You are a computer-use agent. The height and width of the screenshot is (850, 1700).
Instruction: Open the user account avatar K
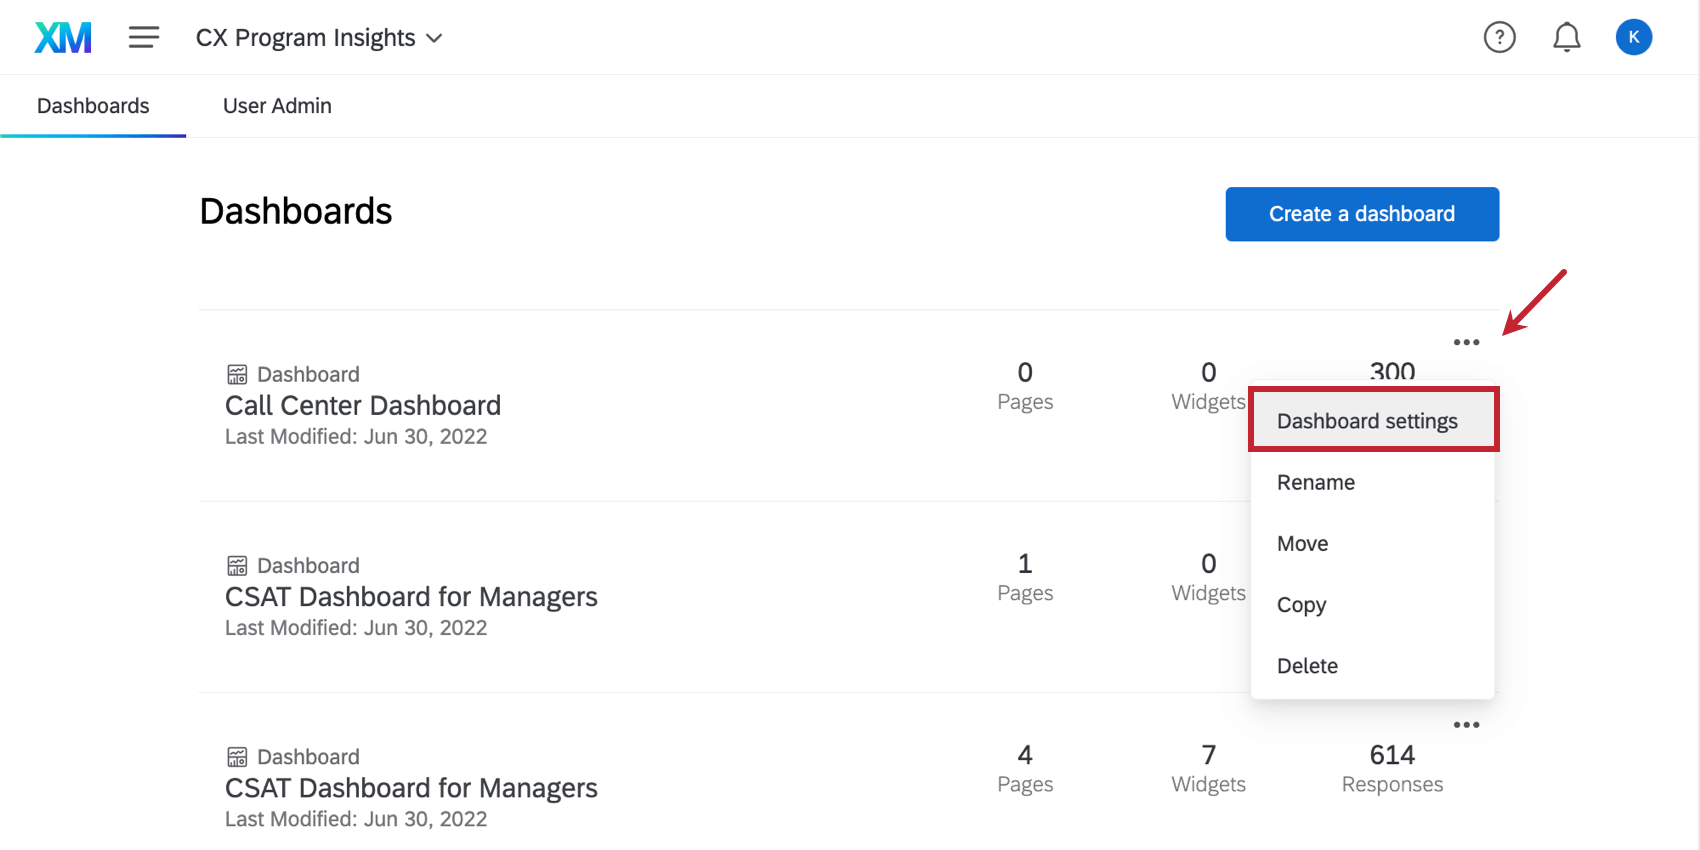(1633, 38)
